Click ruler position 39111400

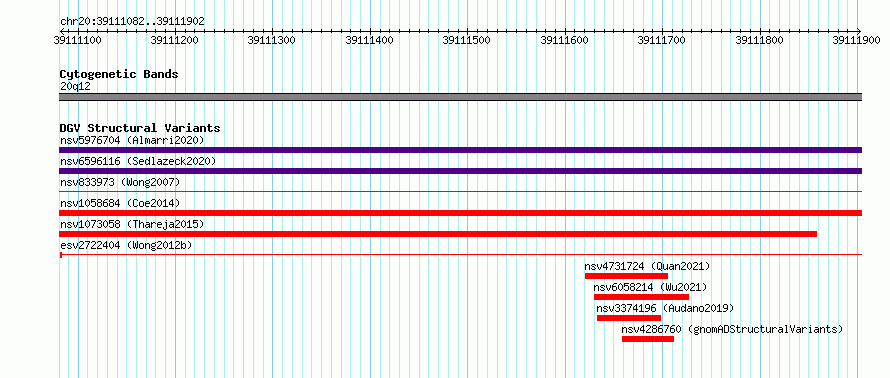(x=370, y=40)
